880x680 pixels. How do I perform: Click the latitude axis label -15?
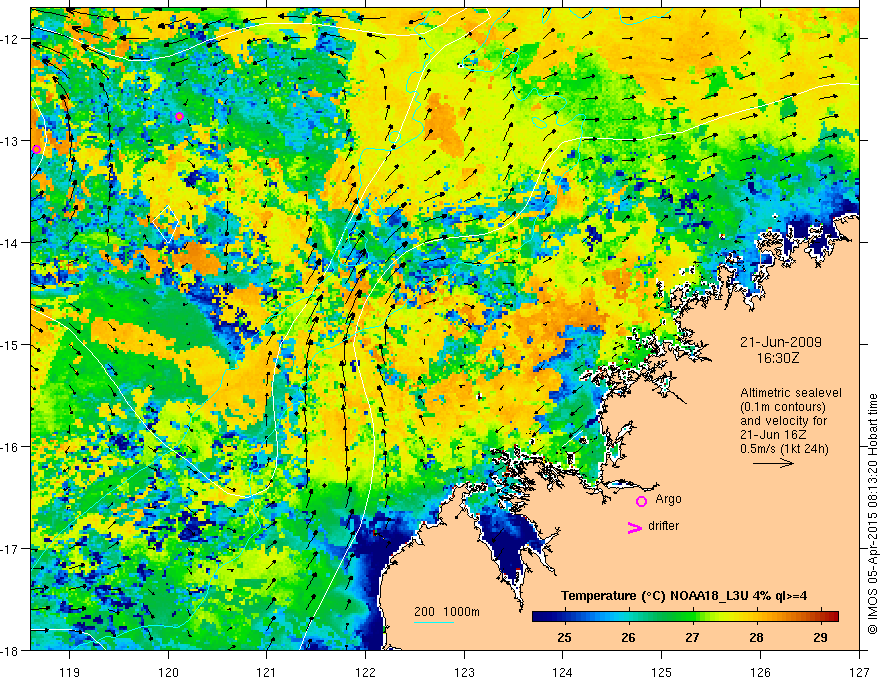[10, 344]
